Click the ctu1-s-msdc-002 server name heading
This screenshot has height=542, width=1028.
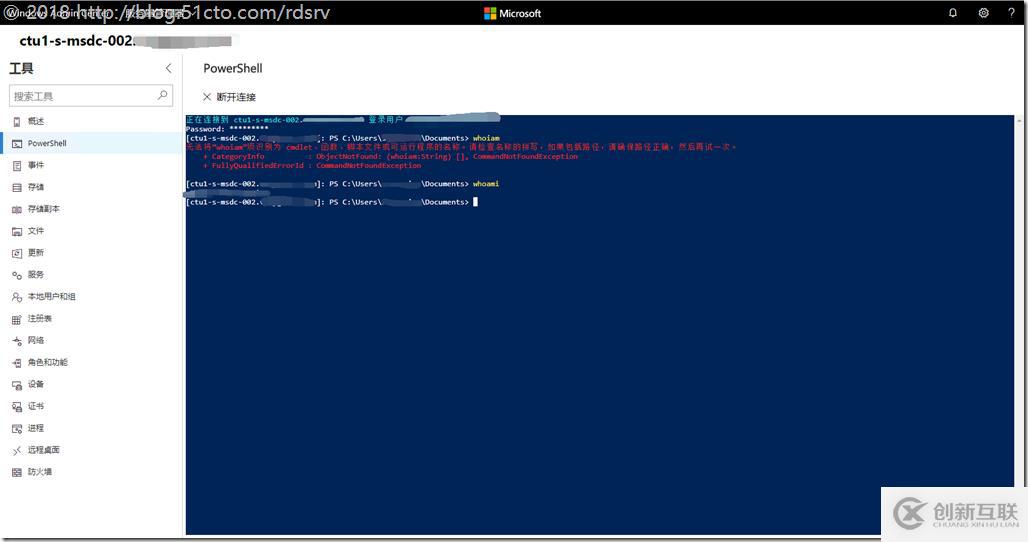76,41
